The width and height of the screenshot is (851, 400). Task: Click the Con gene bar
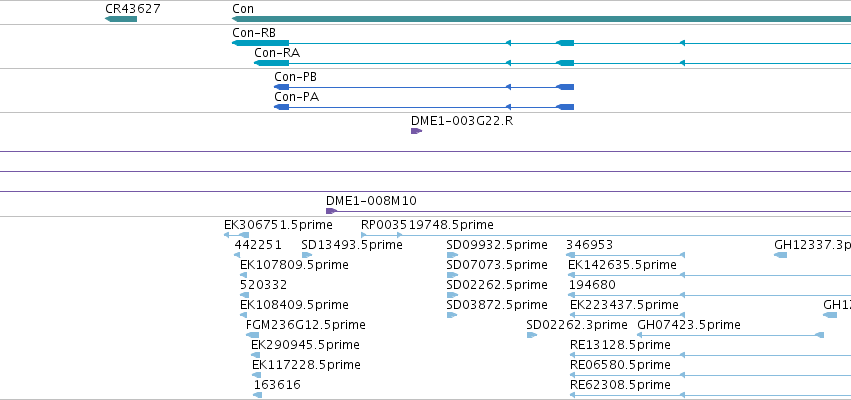tap(541, 19)
